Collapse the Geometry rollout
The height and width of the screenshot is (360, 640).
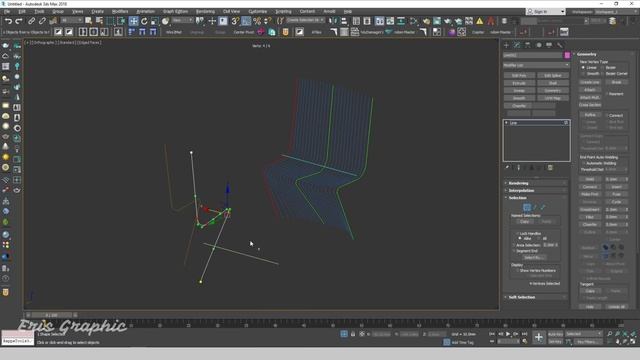[x=604, y=54]
